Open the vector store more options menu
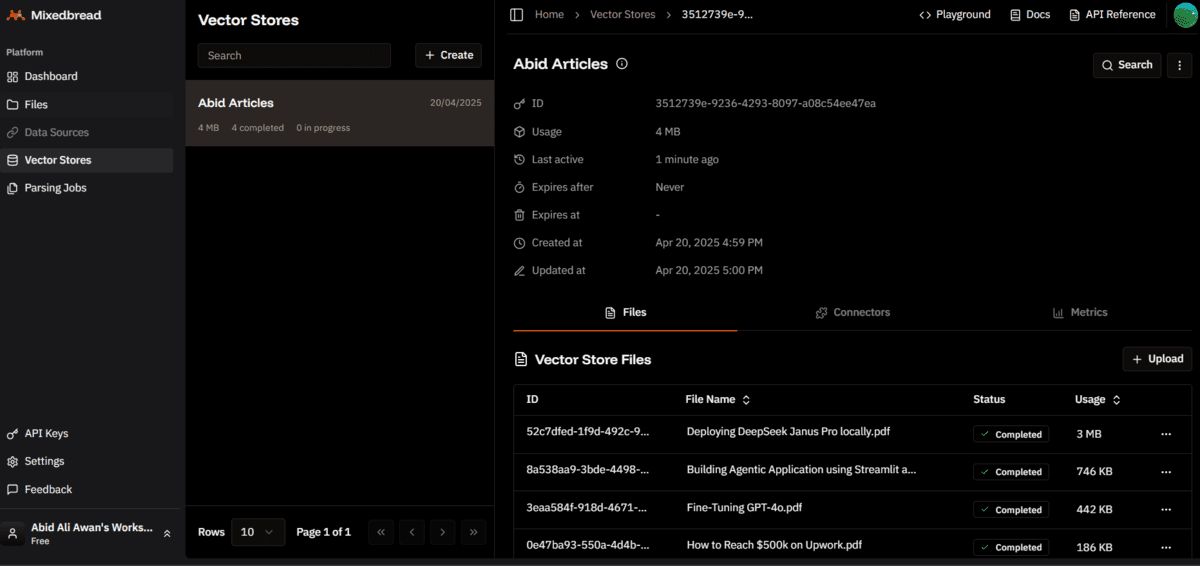Image resolution: width=1200 pixels, height=566 pixels. (x=1180, y=65)
